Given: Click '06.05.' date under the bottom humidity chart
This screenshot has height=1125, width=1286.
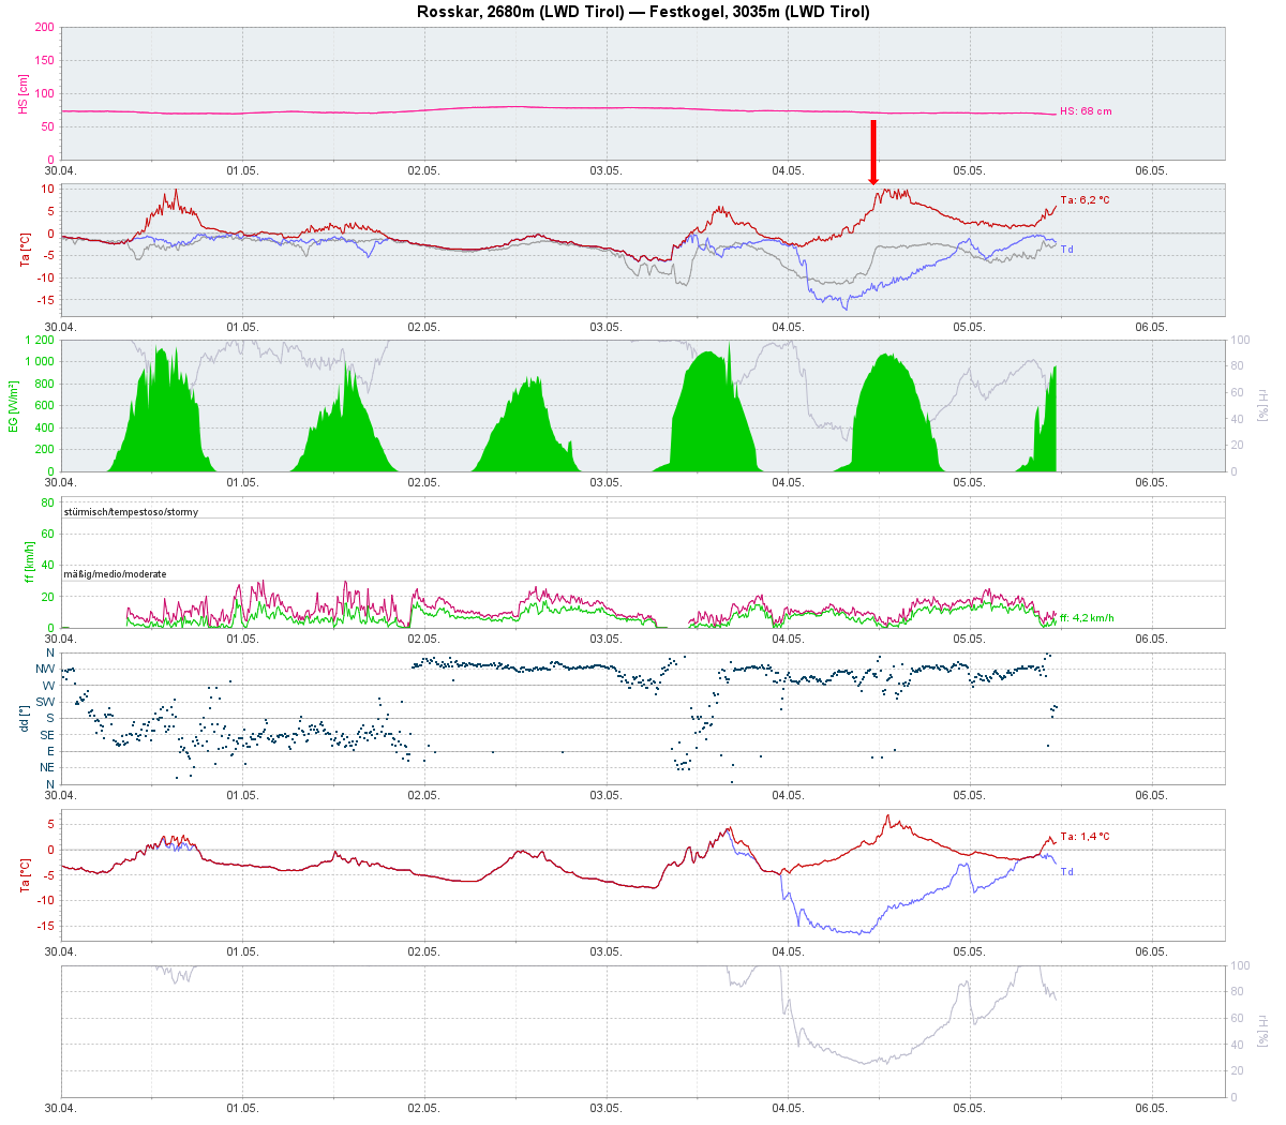Looking at the screenshot, I should 1151,1108.
